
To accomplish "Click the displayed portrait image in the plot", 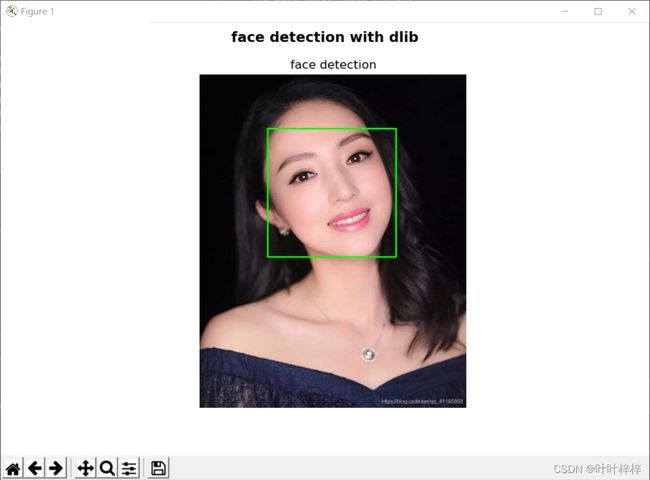I will pyautogui.click(x=333, y=241).
